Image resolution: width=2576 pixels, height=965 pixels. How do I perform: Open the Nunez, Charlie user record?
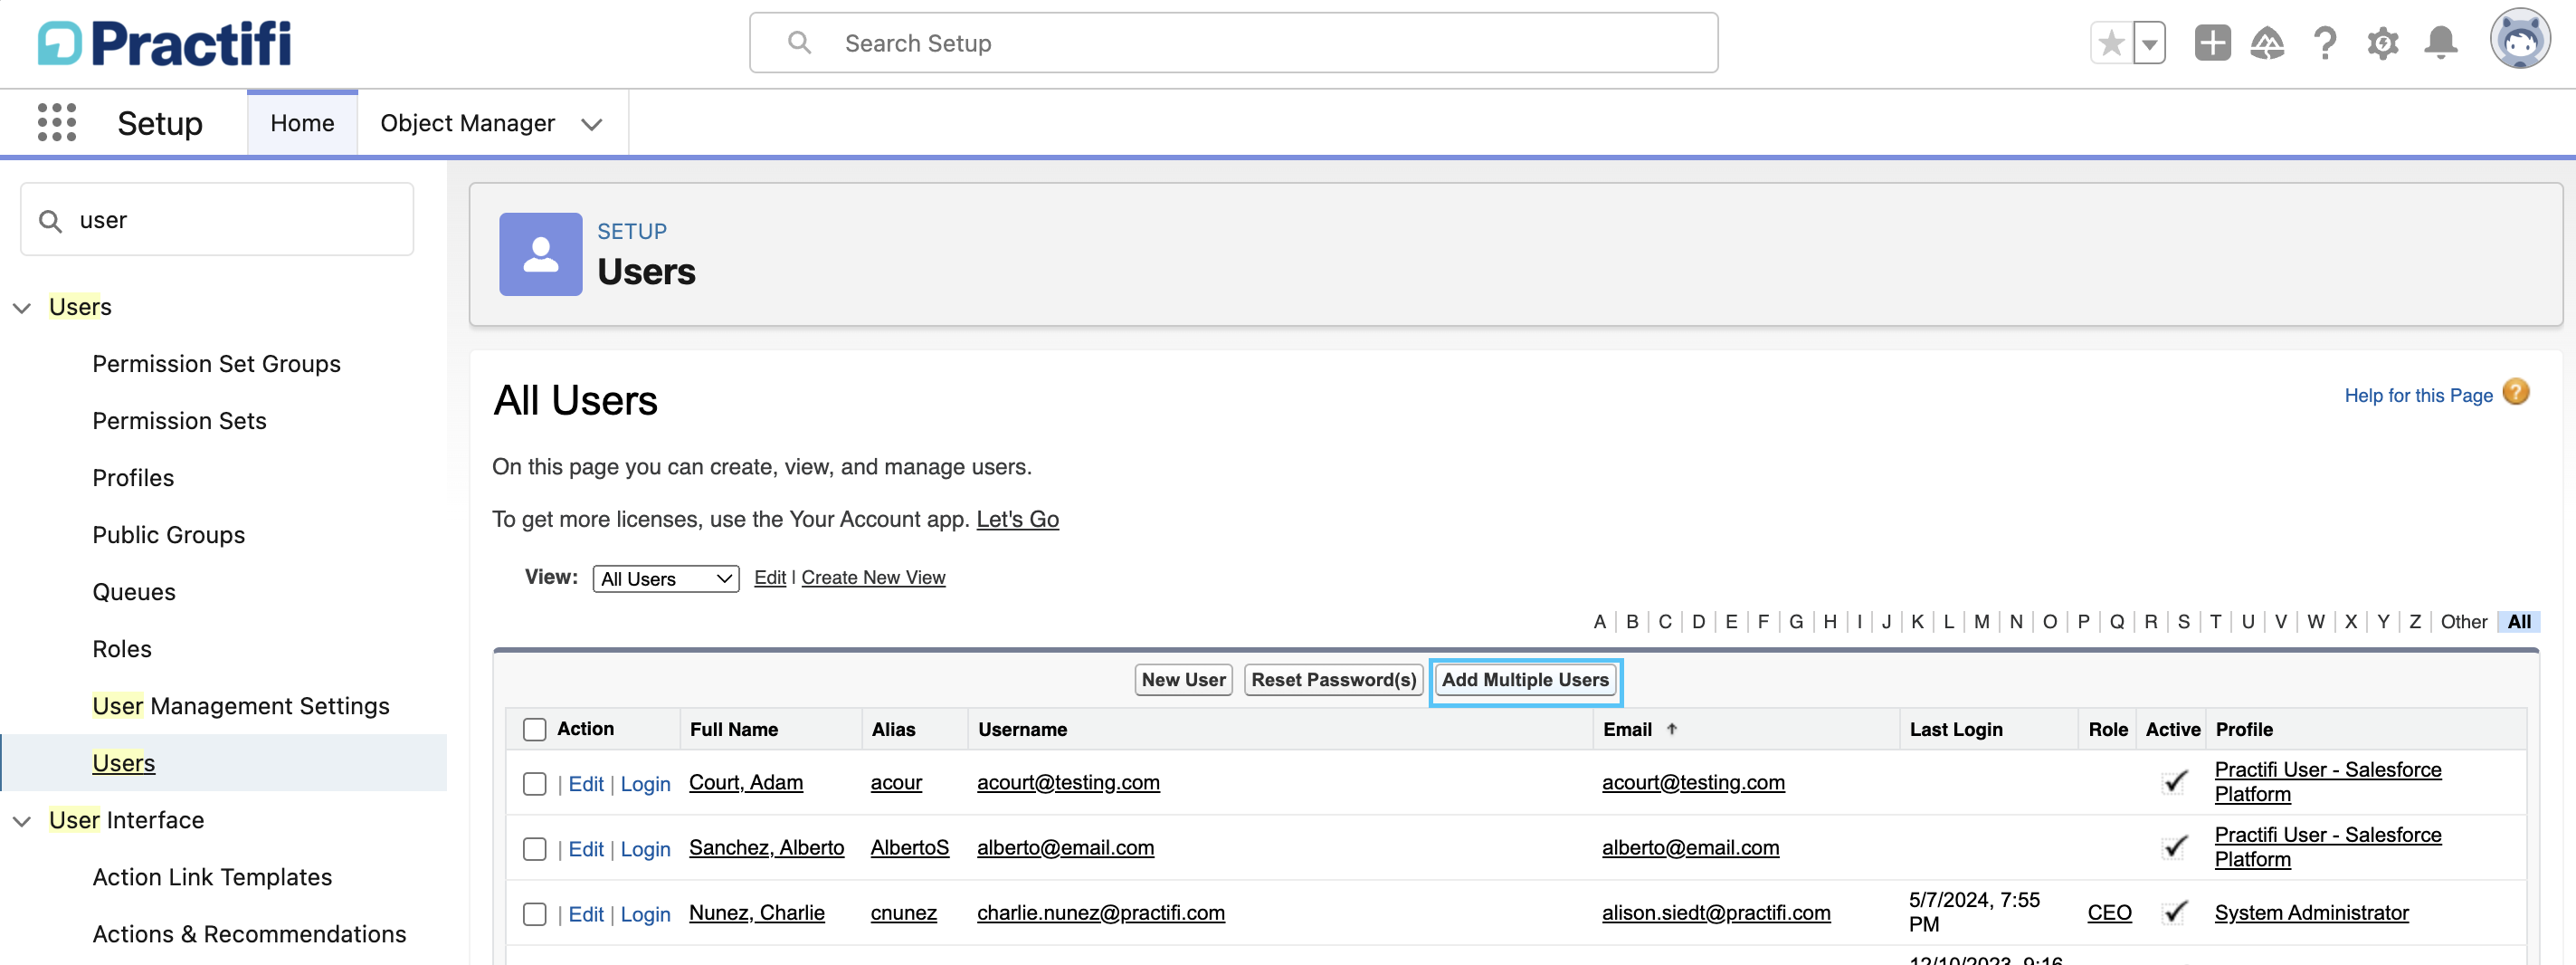click(757, 913)
